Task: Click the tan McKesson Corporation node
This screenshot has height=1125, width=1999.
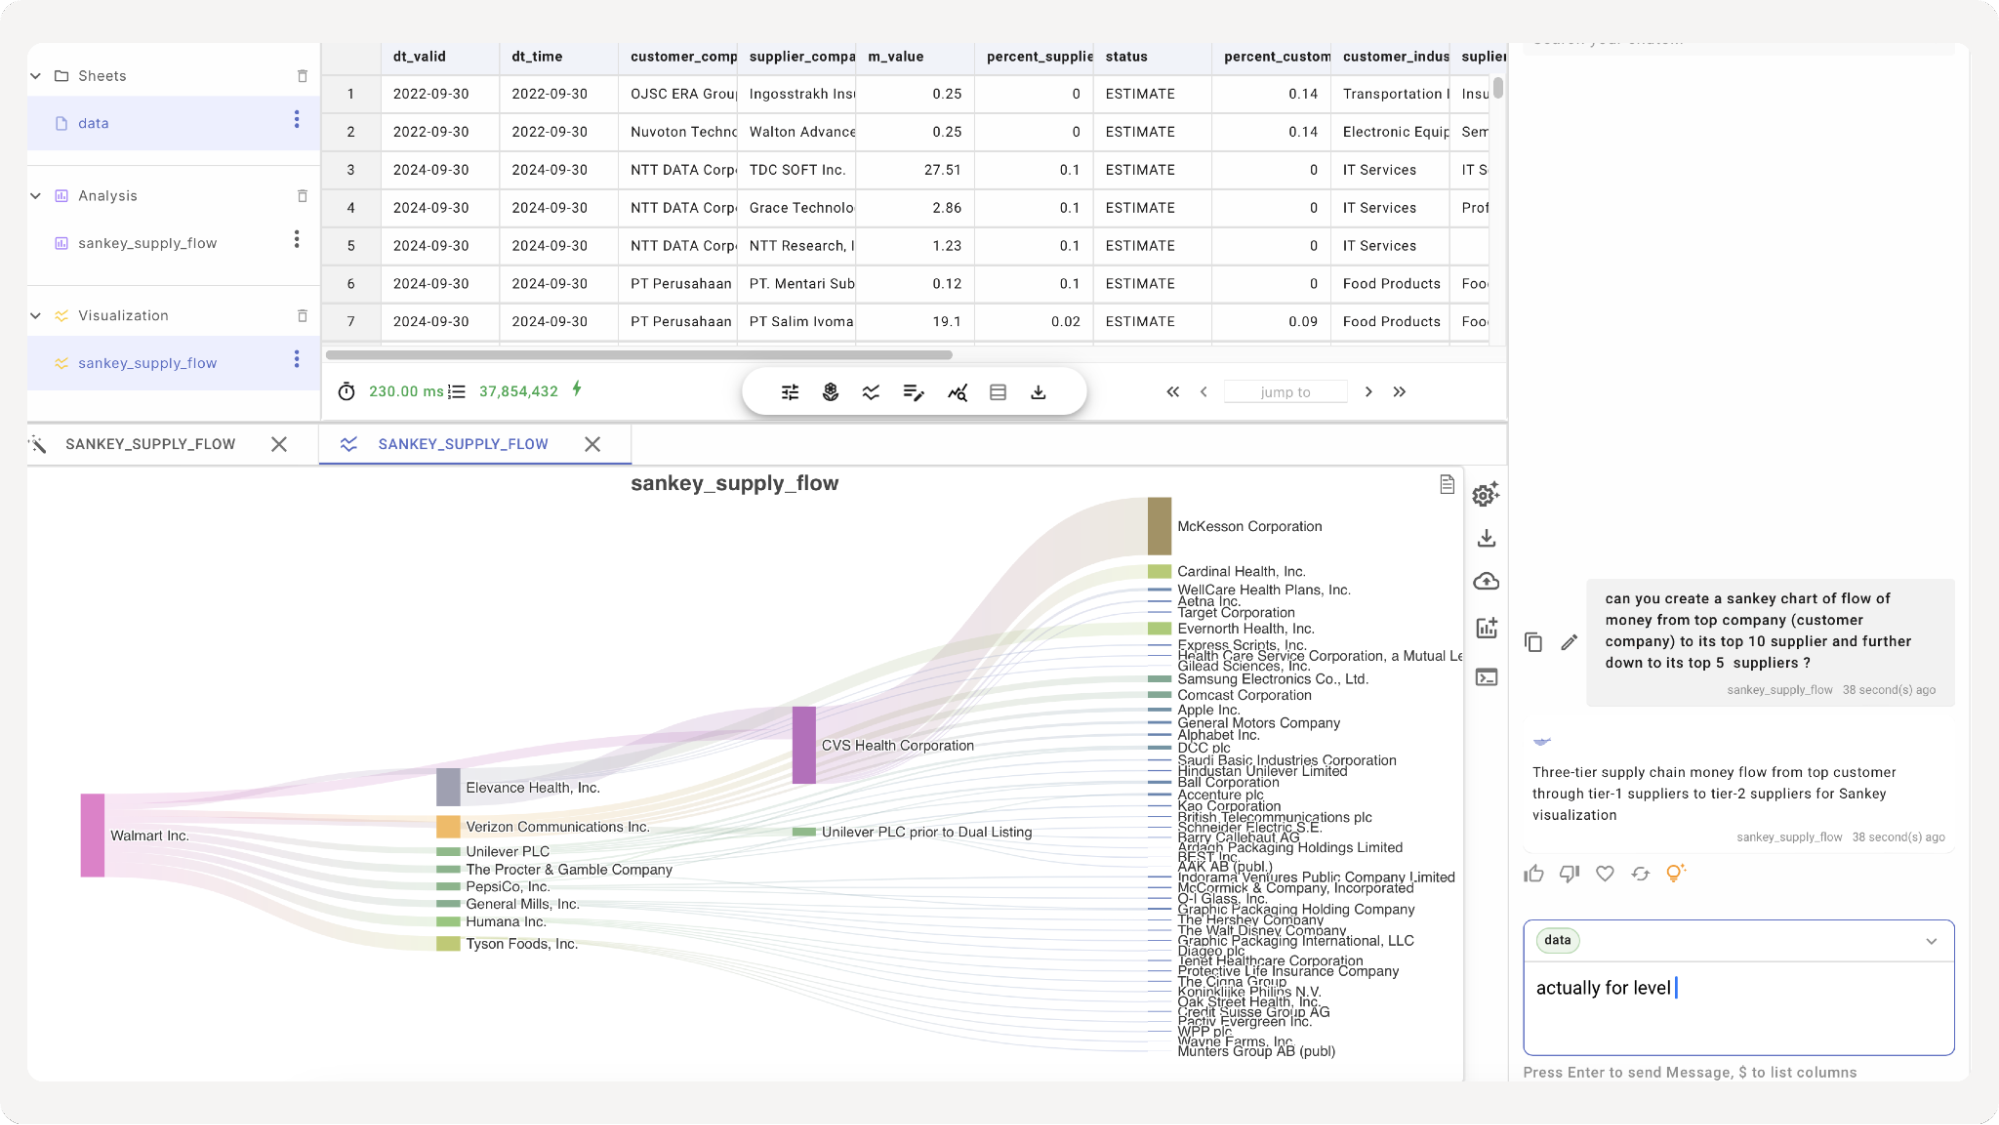Action: pyautogui.click(x=1159, y=526)
